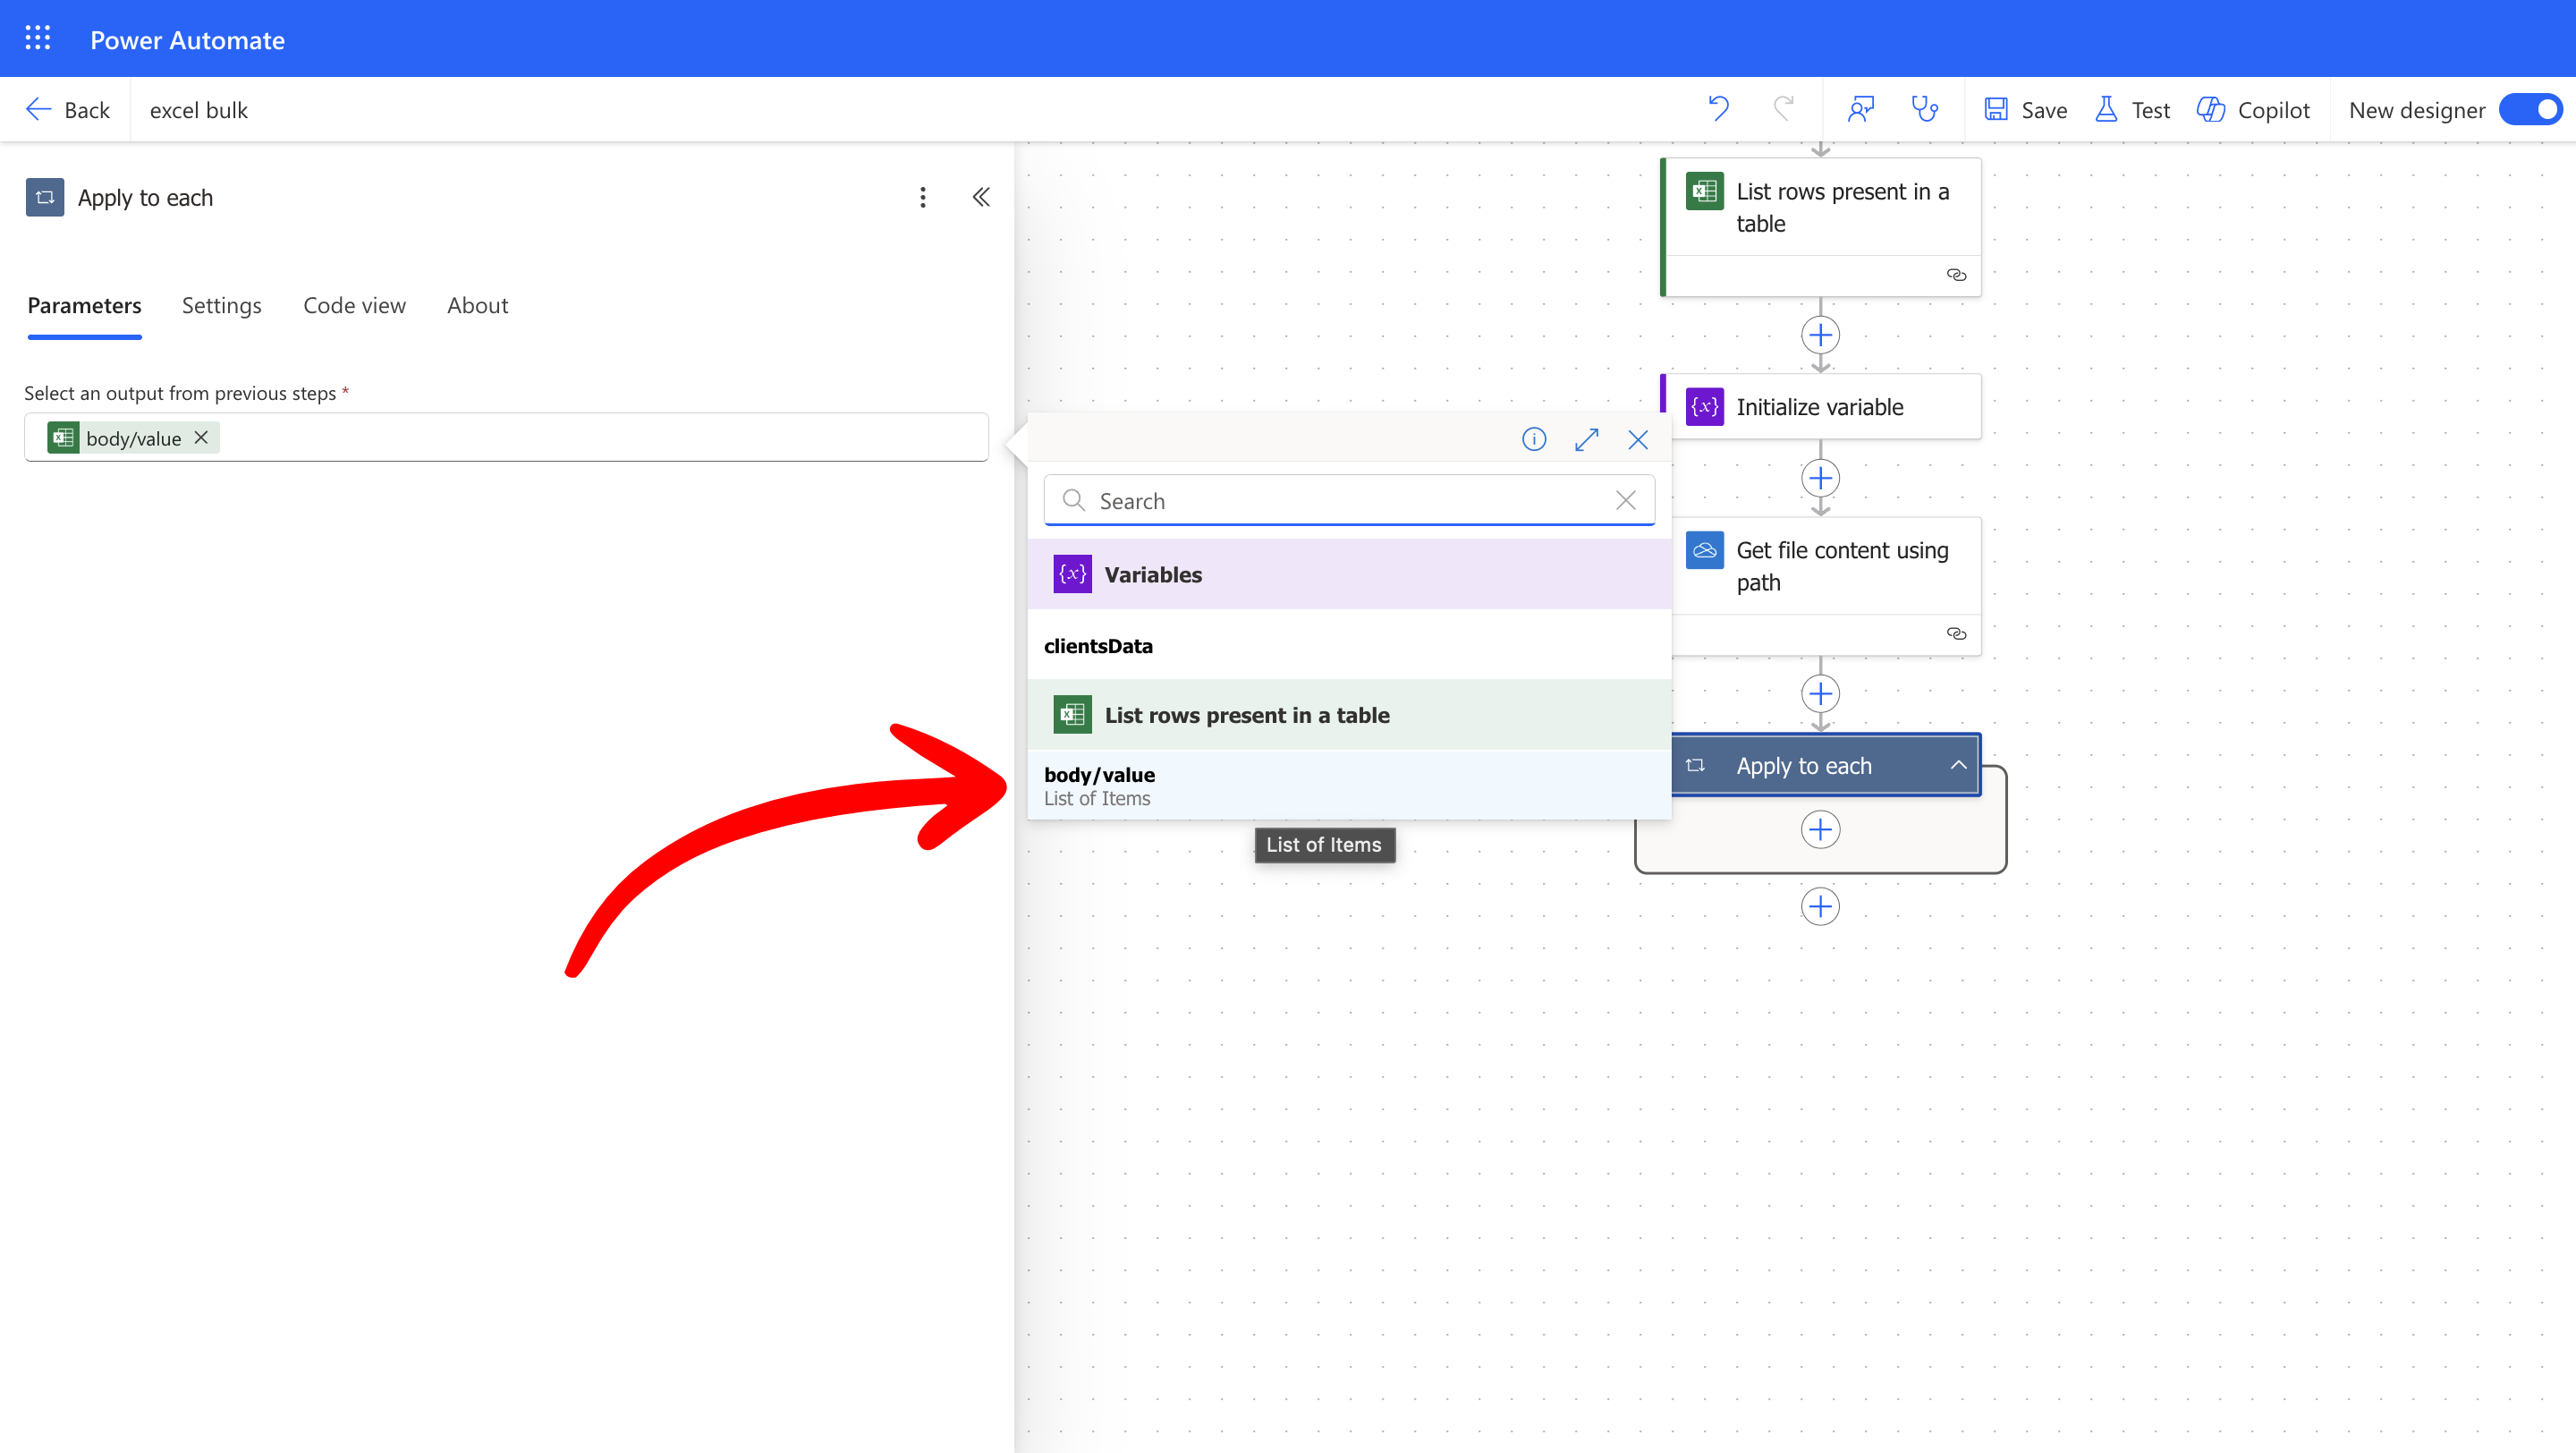This screenshot has height=1453, width=2576.
Task: Click the info icon in content picker
Action: pyautogui.click(x=1533, y=439)
